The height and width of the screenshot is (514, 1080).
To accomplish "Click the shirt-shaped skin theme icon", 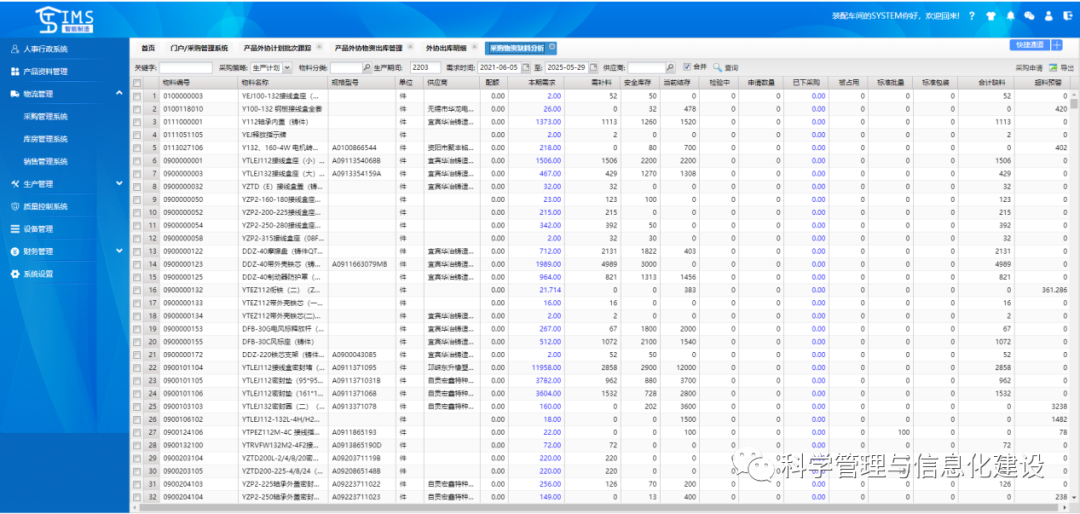I will [x=990, y=16].
